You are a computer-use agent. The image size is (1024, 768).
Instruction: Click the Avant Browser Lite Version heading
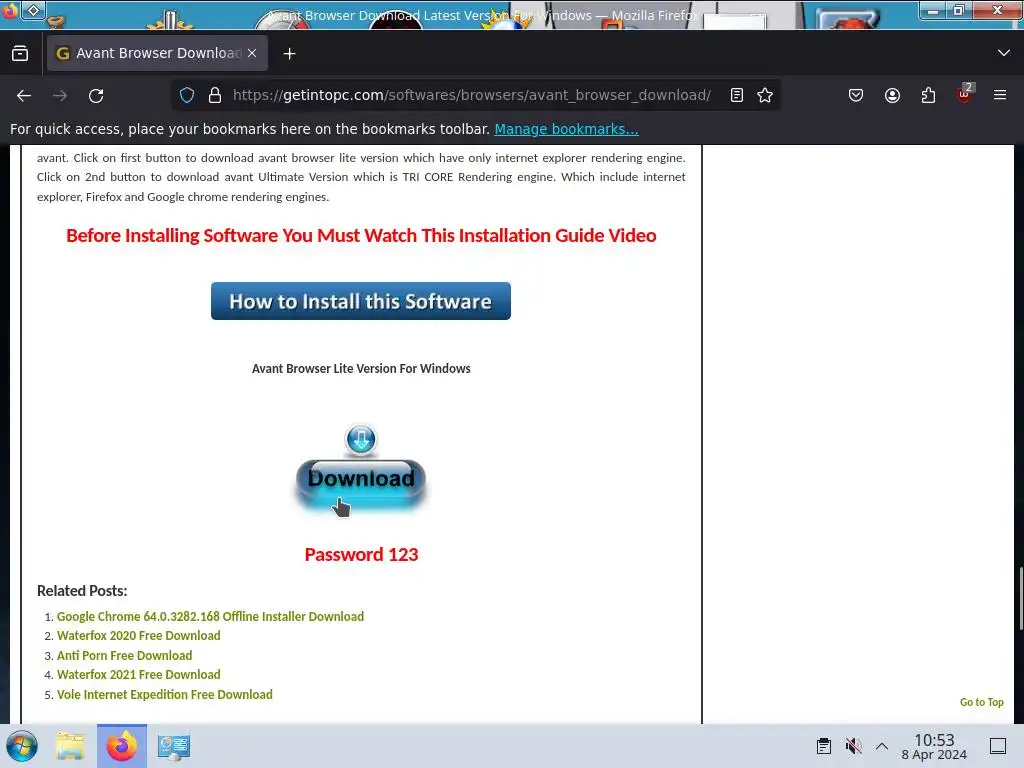pos(361,368)
